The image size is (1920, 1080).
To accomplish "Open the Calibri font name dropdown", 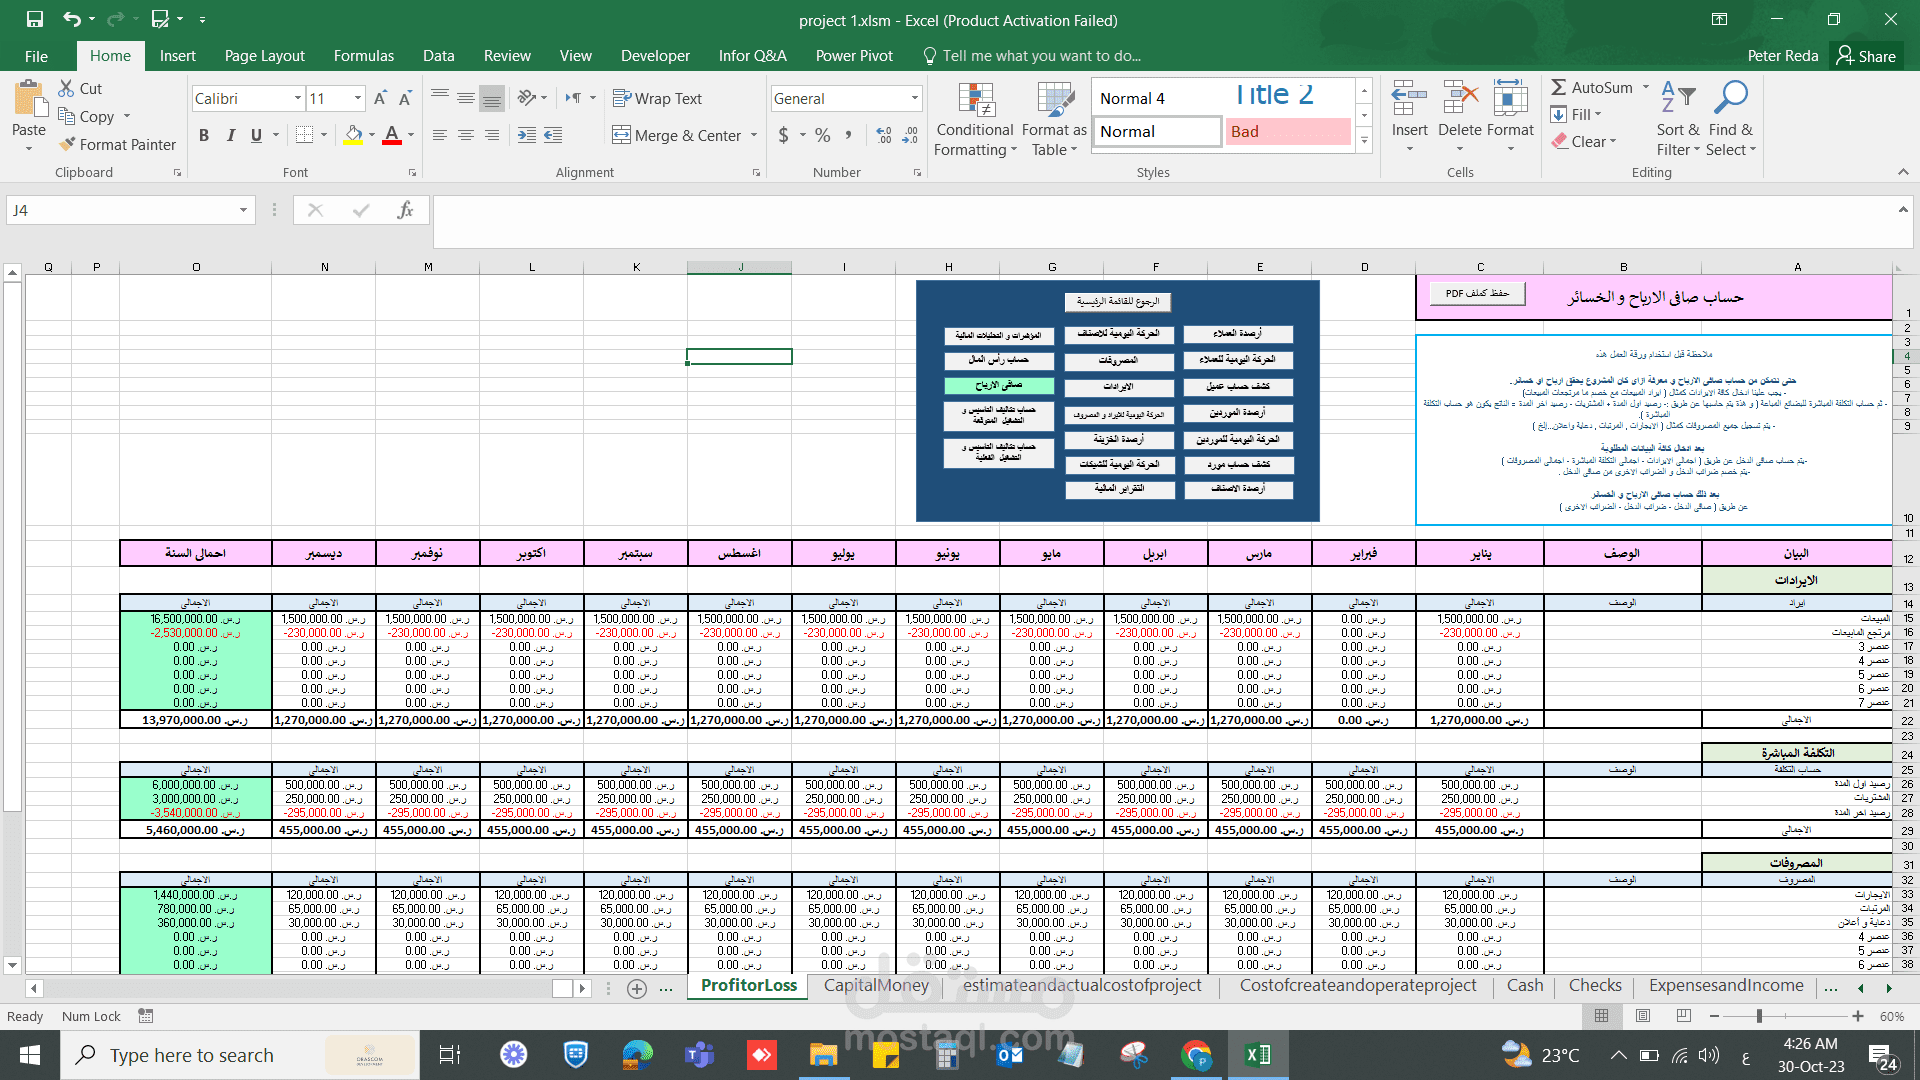I will (x=298, y=98).
